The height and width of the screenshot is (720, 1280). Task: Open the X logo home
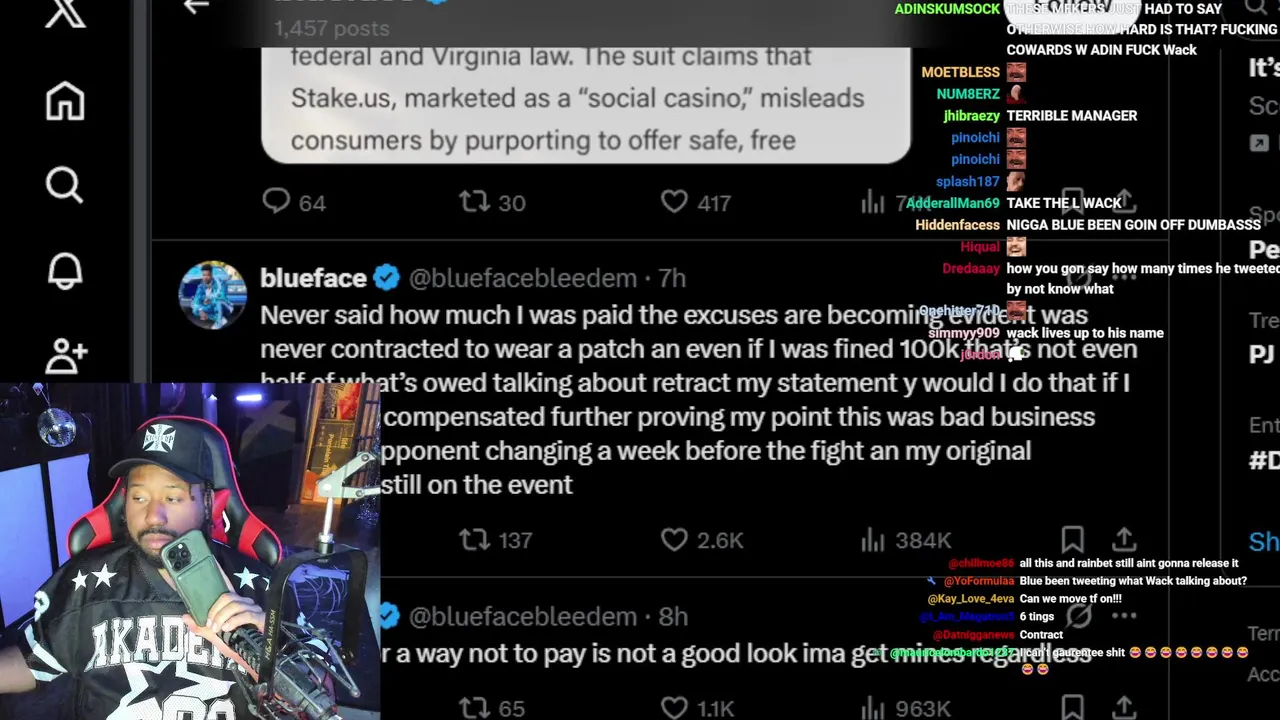point(65,14)
